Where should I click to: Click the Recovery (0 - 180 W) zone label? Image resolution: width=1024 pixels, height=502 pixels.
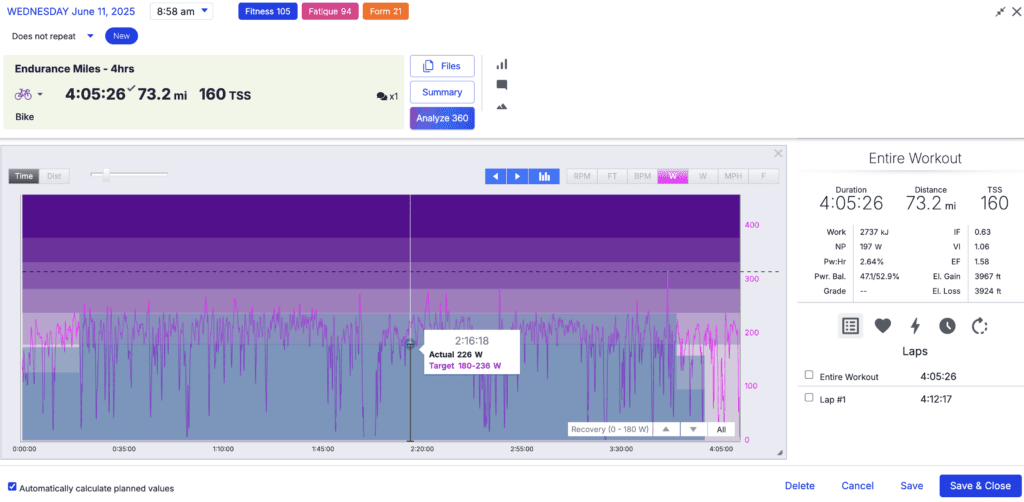610,430
